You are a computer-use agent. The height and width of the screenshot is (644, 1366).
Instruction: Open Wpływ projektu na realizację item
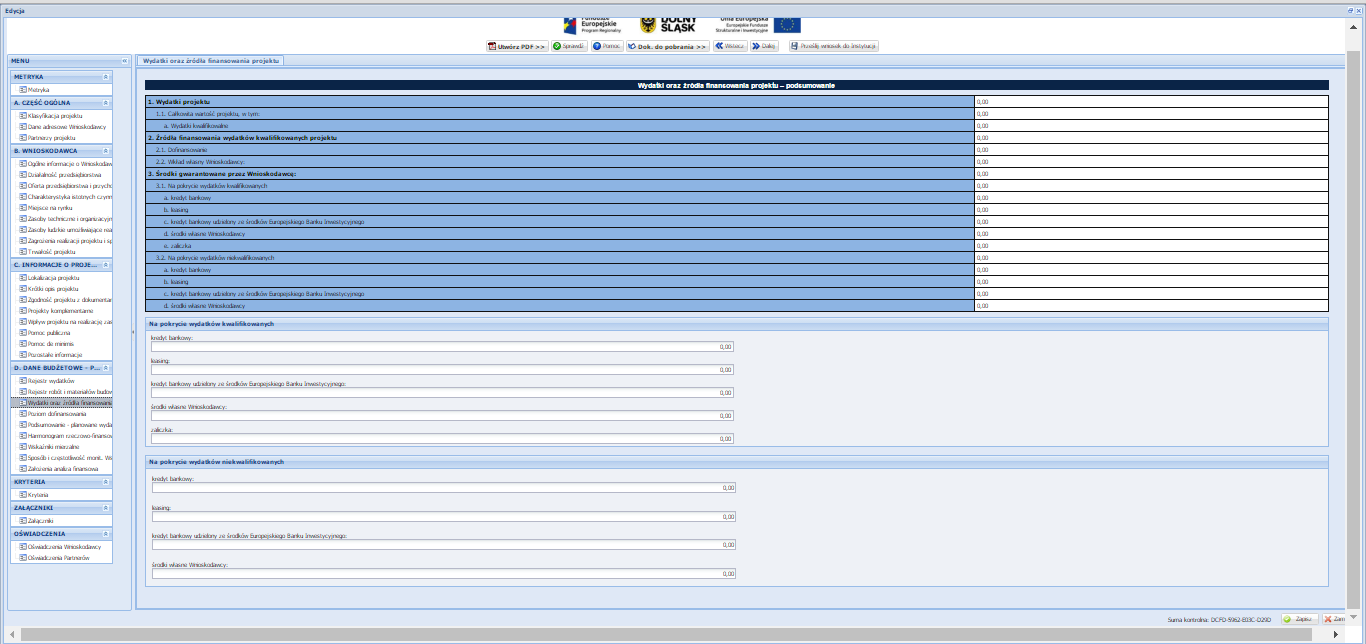pos(66,321)
